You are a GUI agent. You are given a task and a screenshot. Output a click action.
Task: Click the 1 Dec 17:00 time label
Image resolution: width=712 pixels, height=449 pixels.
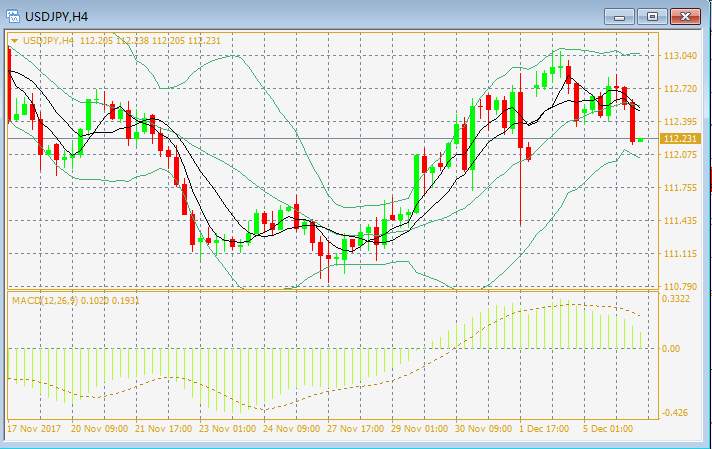tap(544, 429)
